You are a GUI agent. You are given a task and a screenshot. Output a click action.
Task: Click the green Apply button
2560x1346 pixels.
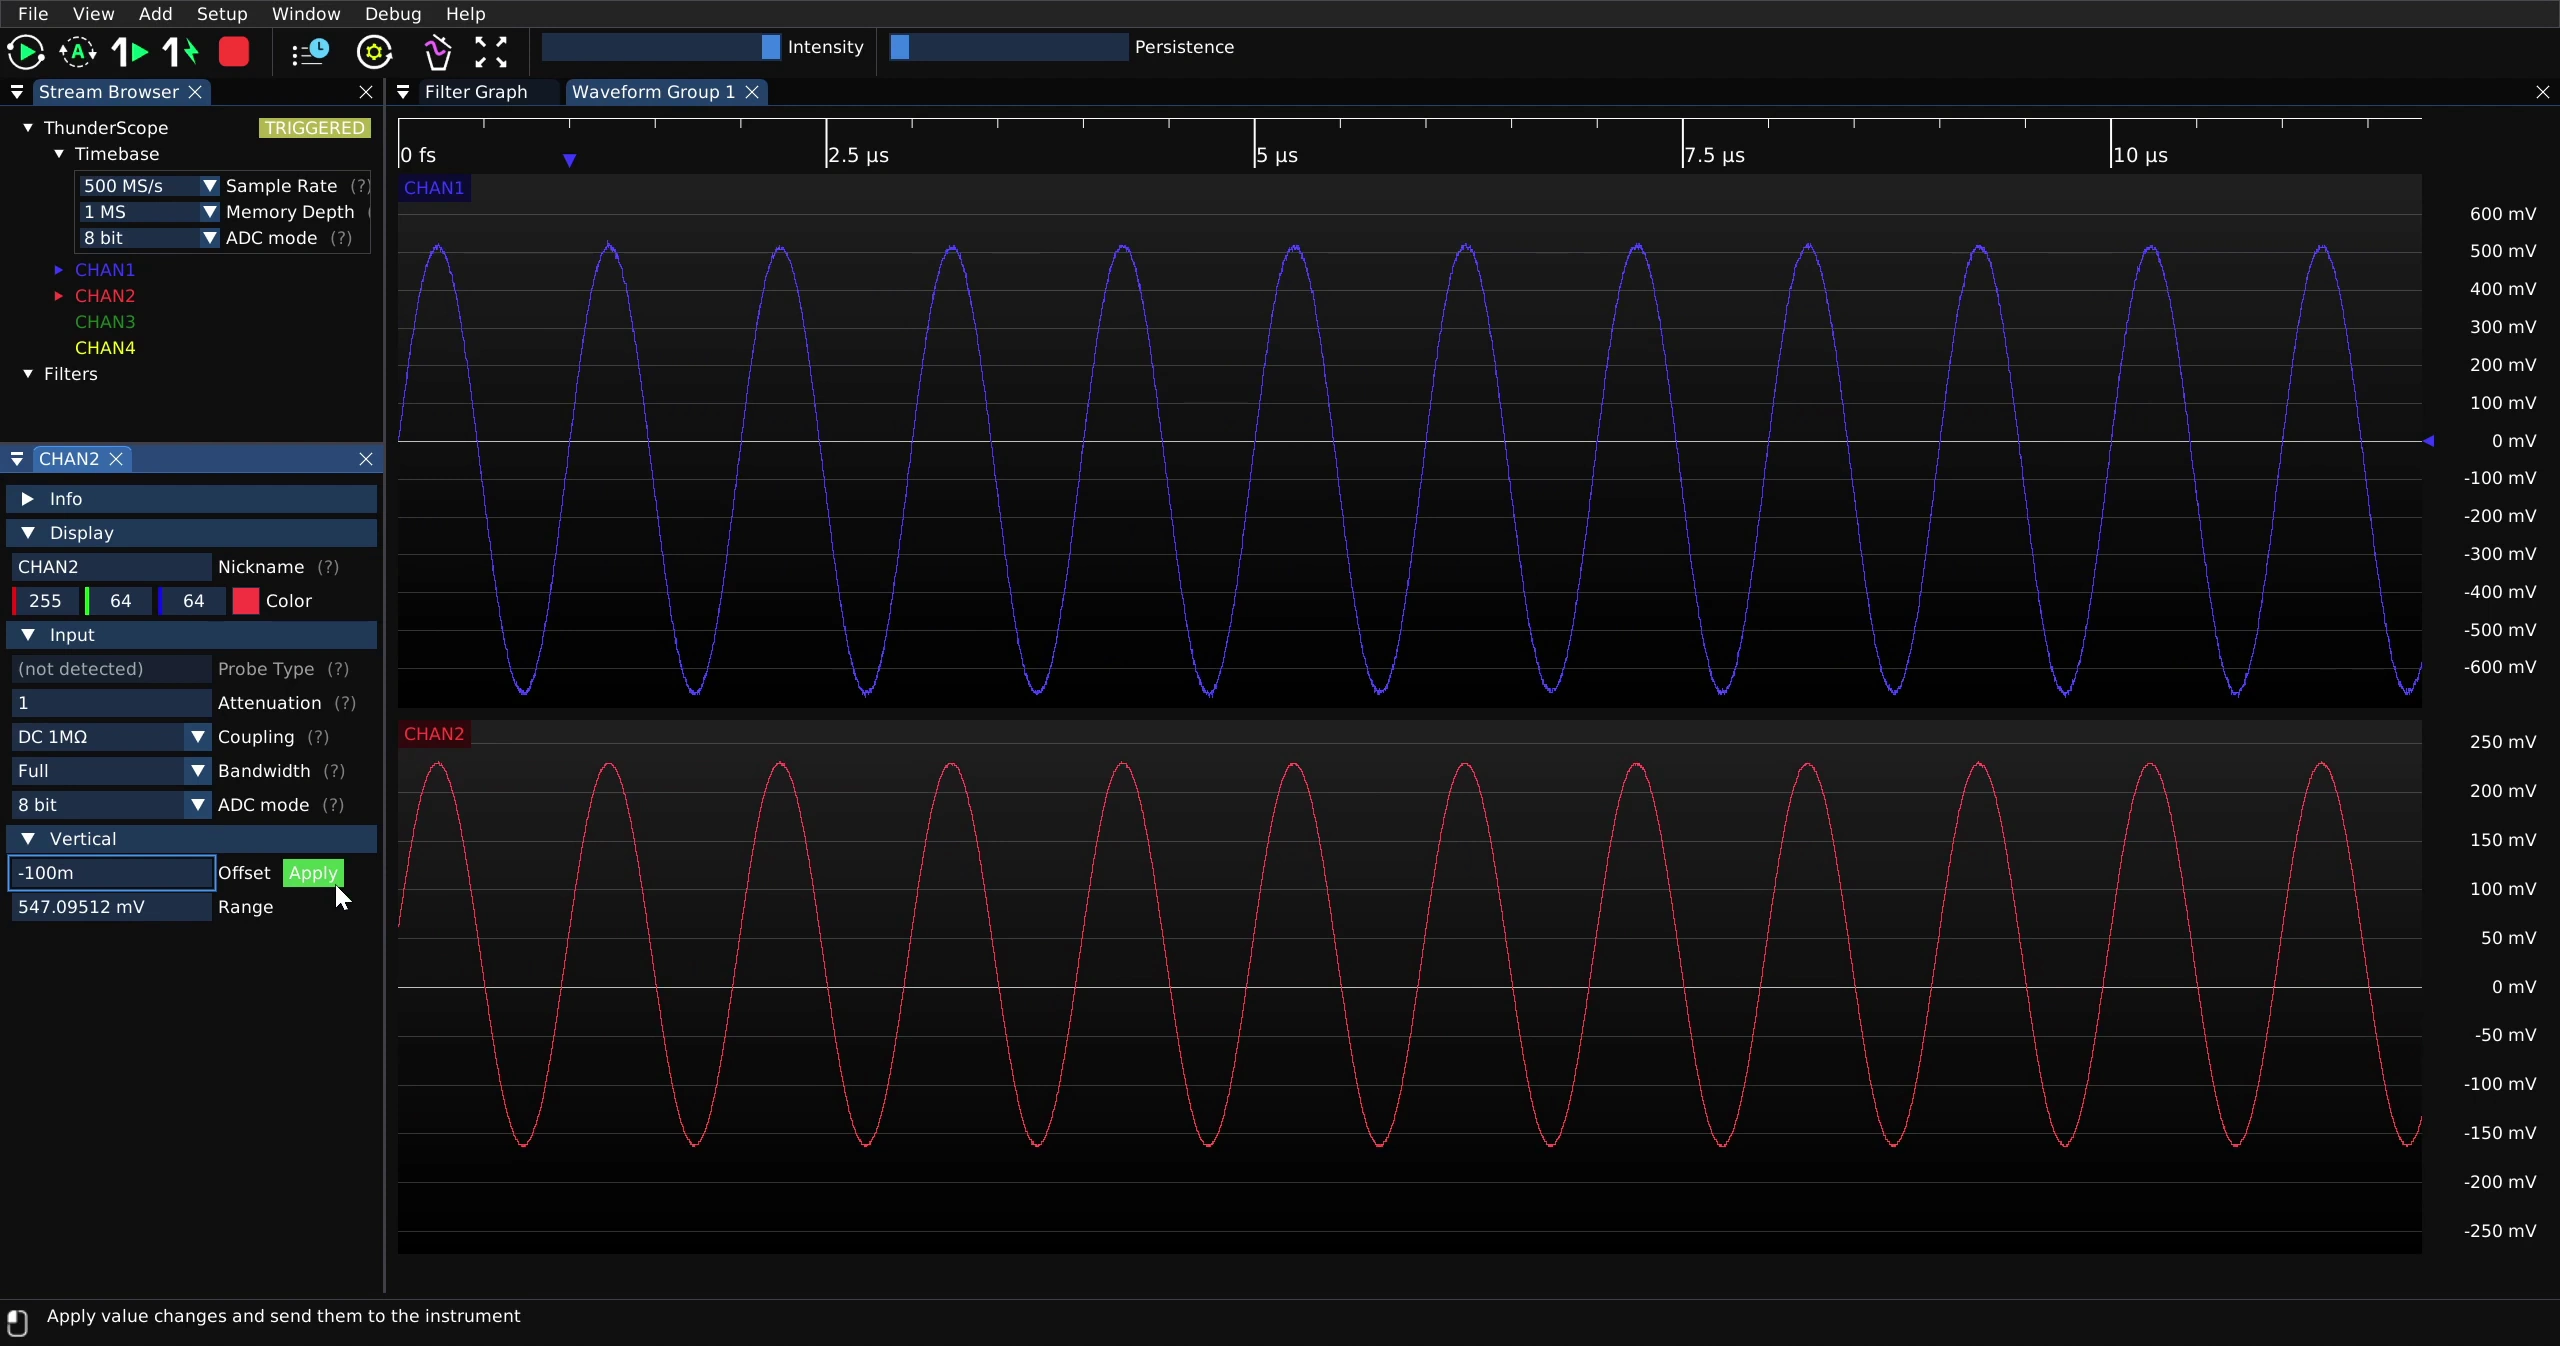[x=313, y=873]
